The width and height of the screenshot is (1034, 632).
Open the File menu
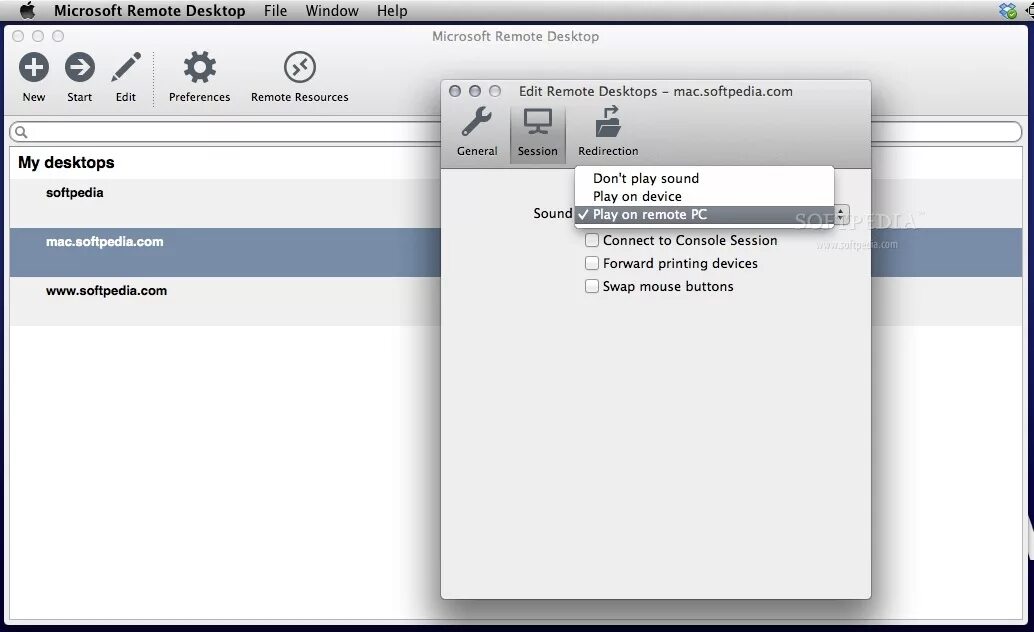(x=276, y=11)
